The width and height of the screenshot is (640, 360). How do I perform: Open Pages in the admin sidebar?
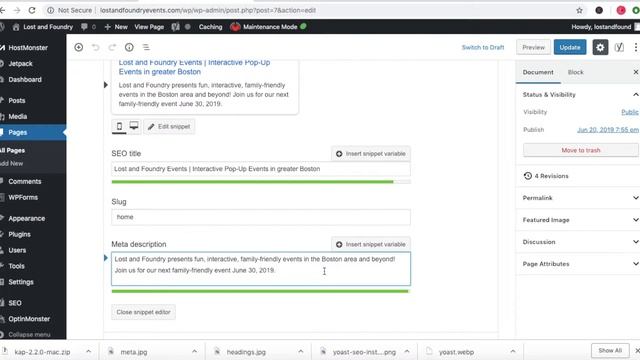18,132
